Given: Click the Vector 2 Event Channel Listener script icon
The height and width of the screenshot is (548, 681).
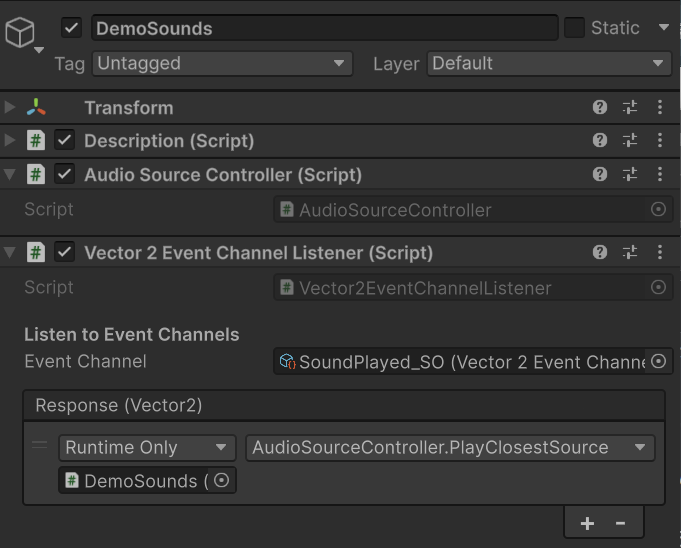Looking at the screenshot, I should coord(36,253).
